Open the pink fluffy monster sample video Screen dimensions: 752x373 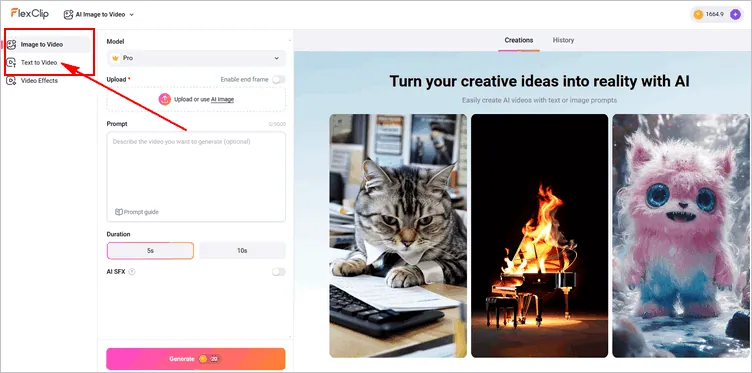(681, 235)
